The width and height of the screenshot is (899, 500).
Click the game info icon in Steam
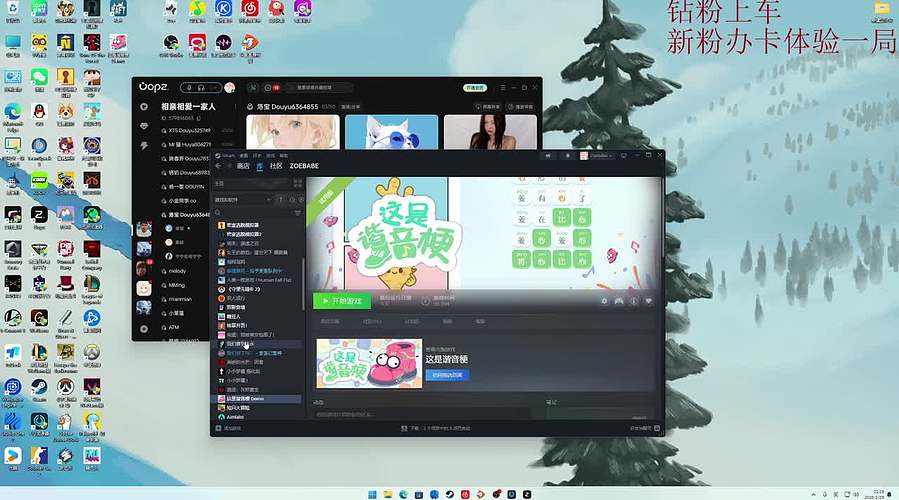point(634,301)
